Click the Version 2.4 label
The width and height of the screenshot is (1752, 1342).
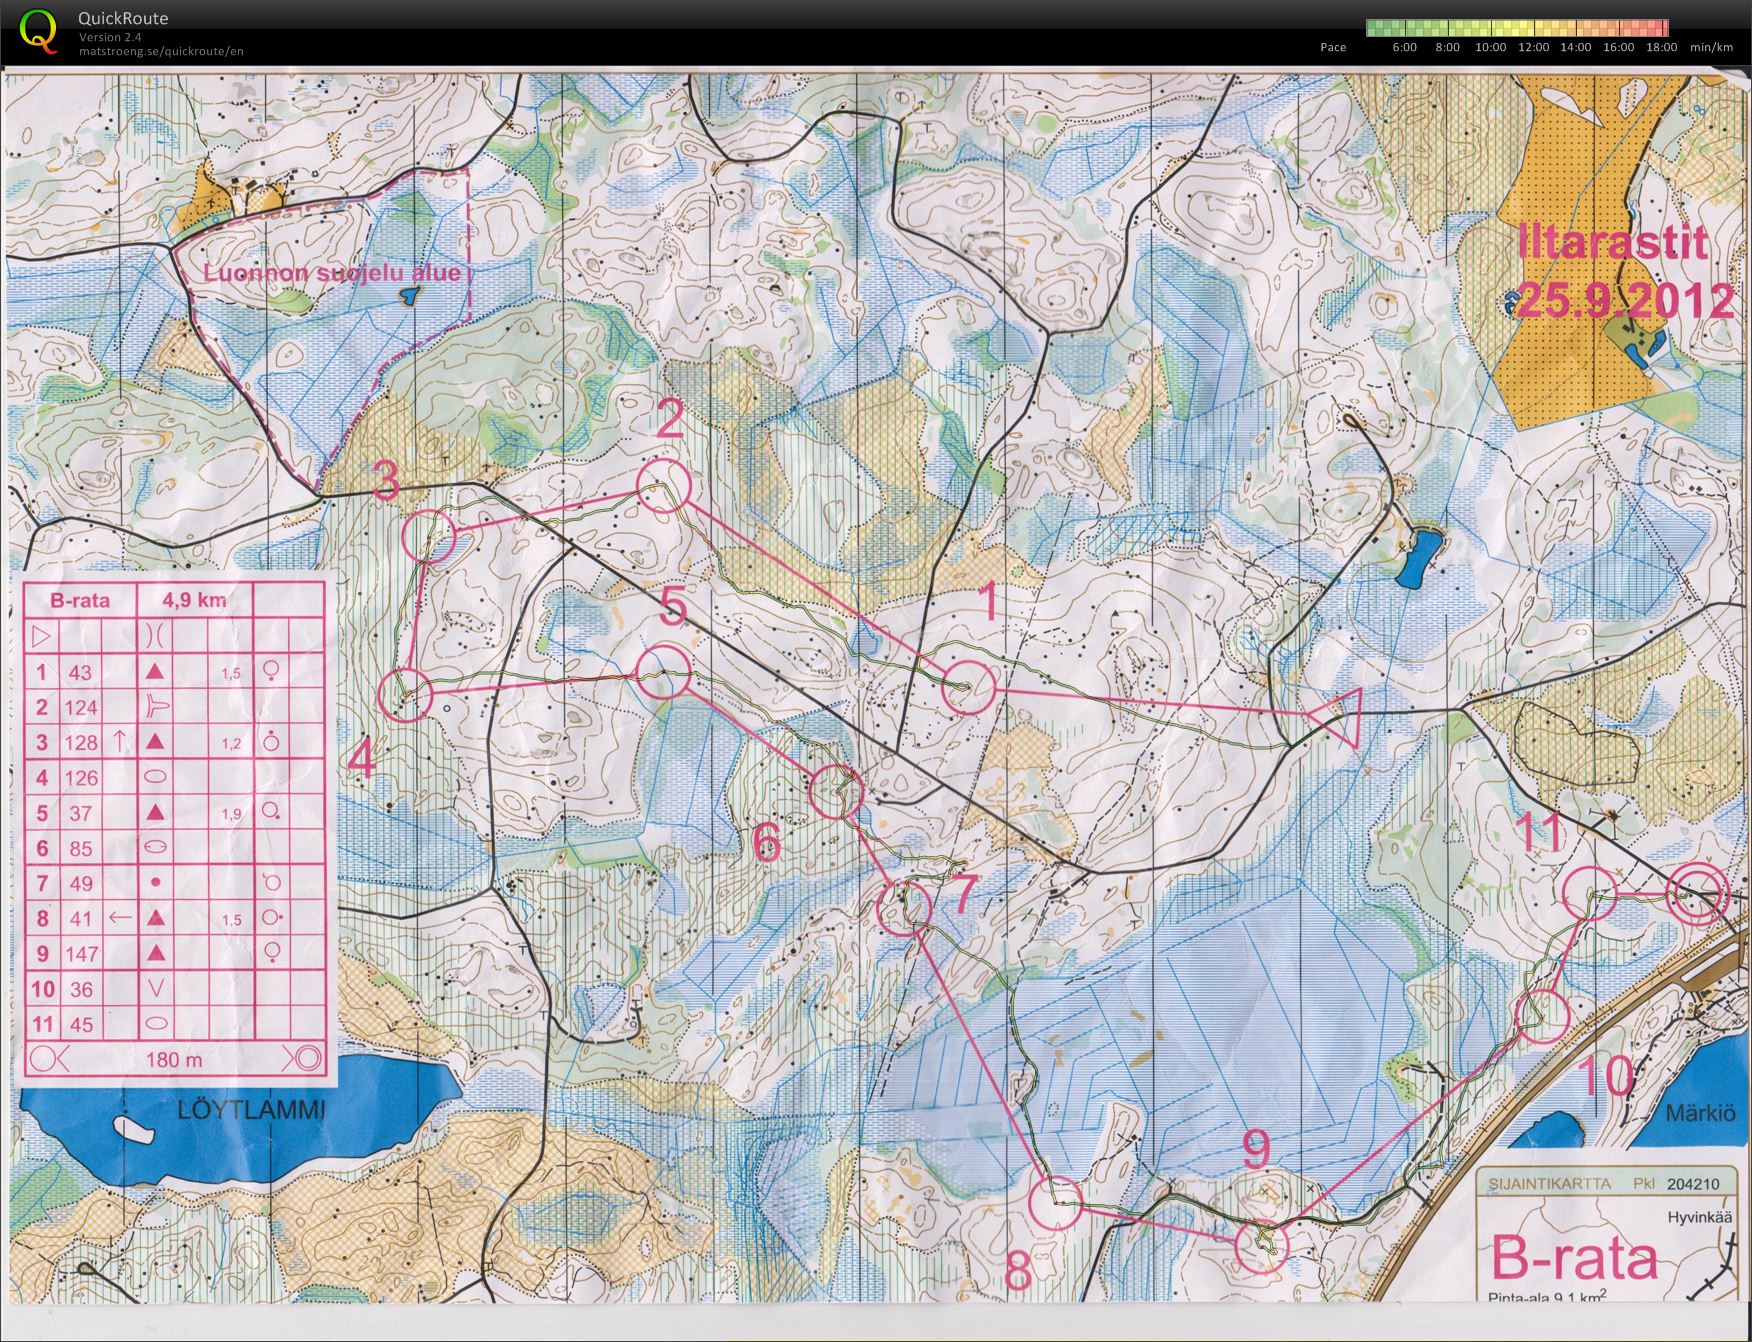tap(110, 37)
